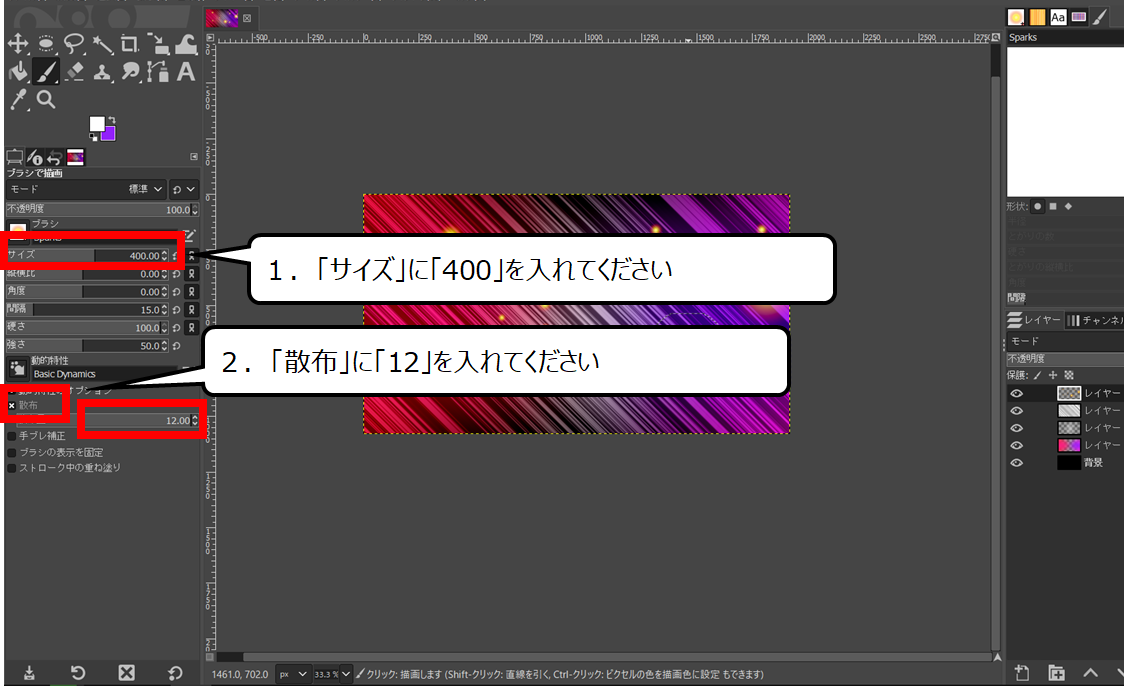This screenshot has height=686, width=1124.
Task: Select the Scale transform tool
Action: pos(158,44)
